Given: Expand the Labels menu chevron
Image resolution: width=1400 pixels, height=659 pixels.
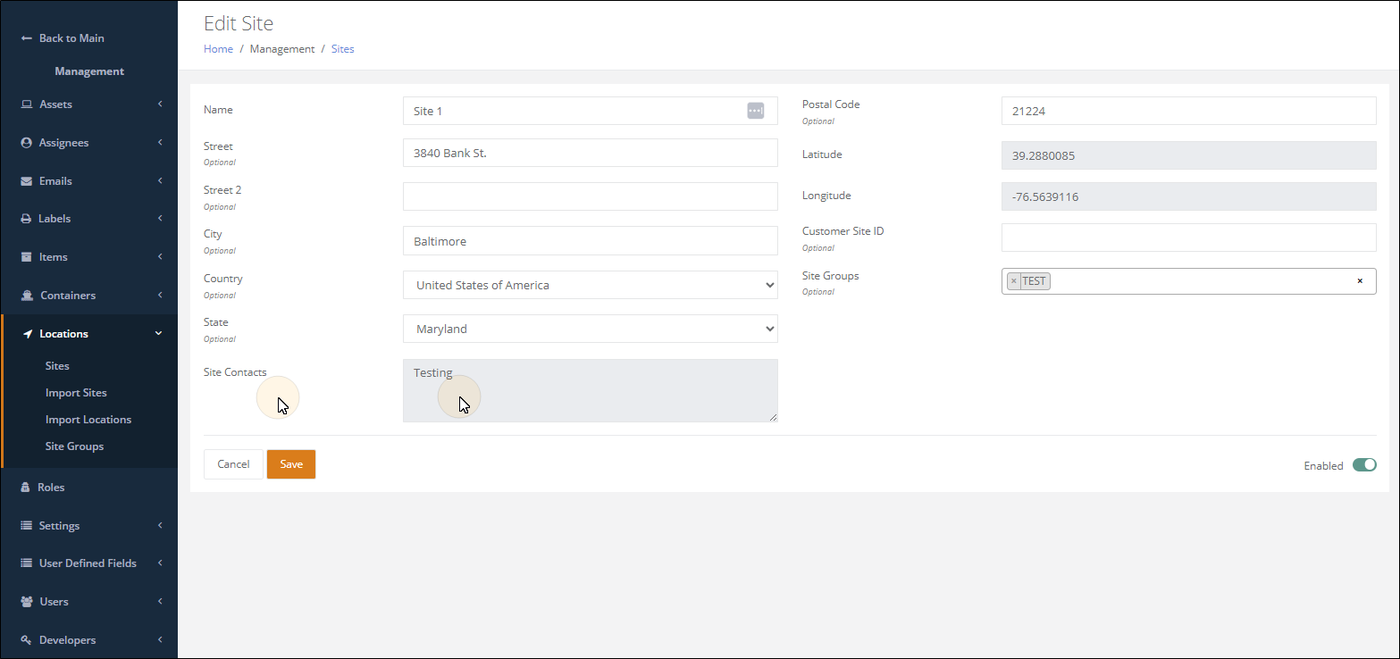Looking at the screenshot, I should pyautogui.click(x=160, y=218).
